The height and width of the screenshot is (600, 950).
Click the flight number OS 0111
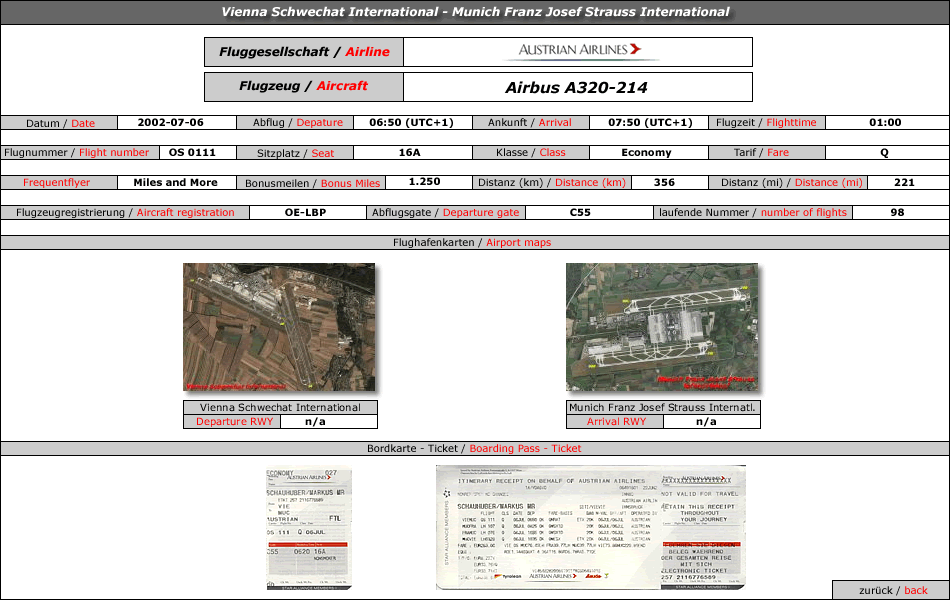[192, 152]
